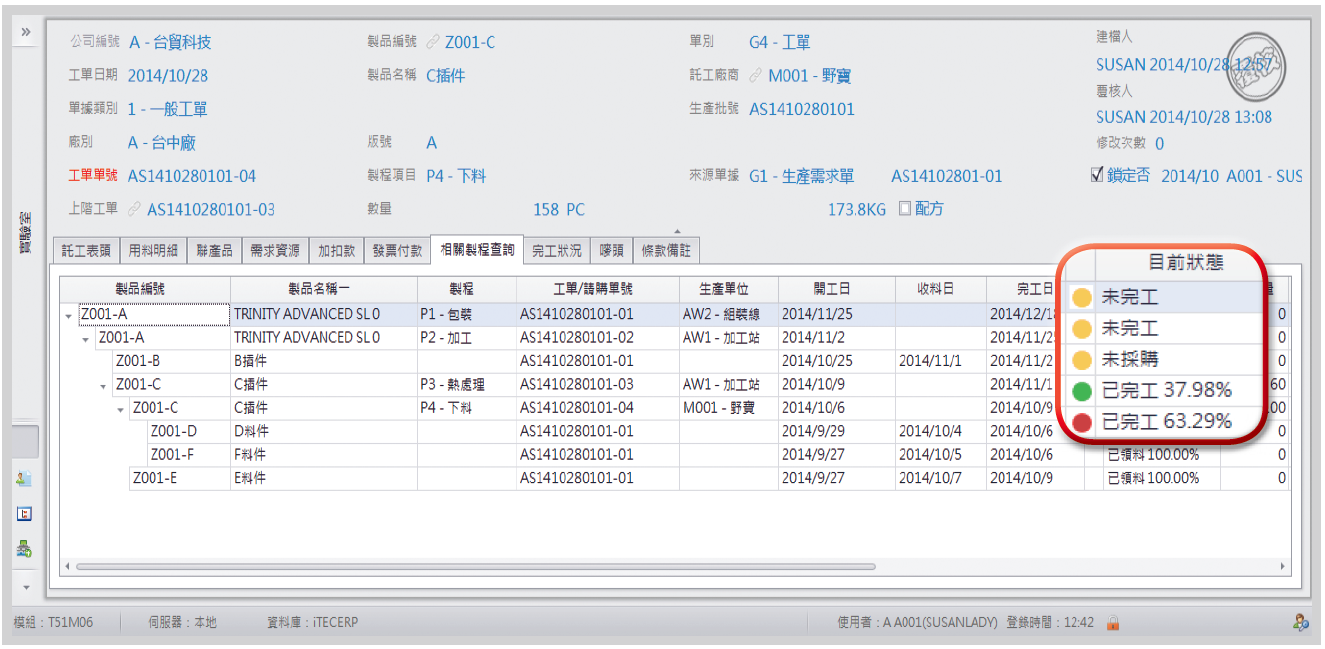Click the weight value 173.8KG
Viewport: 1325px width, 649px height.
[x=858, y=209]
